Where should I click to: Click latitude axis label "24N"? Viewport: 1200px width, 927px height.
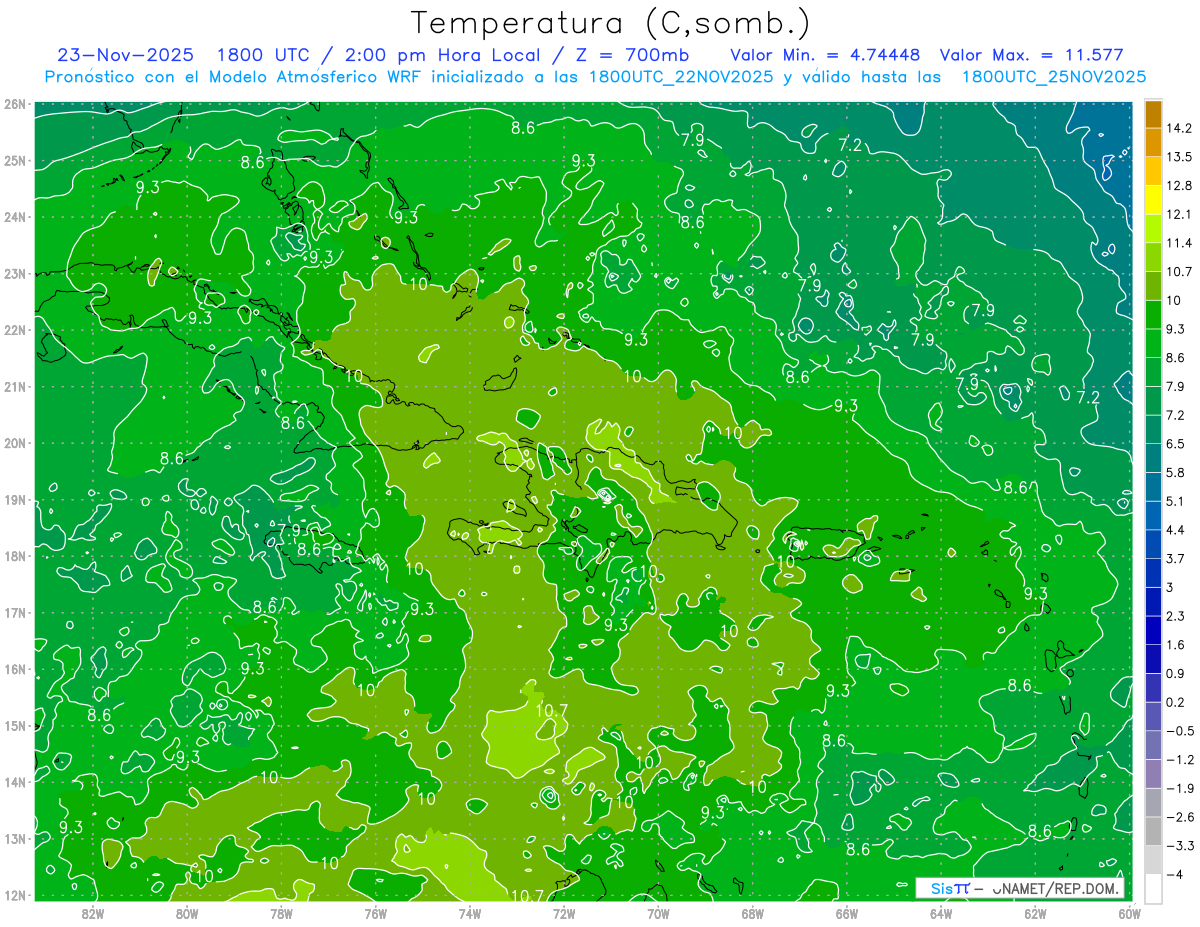coord(14,217)
